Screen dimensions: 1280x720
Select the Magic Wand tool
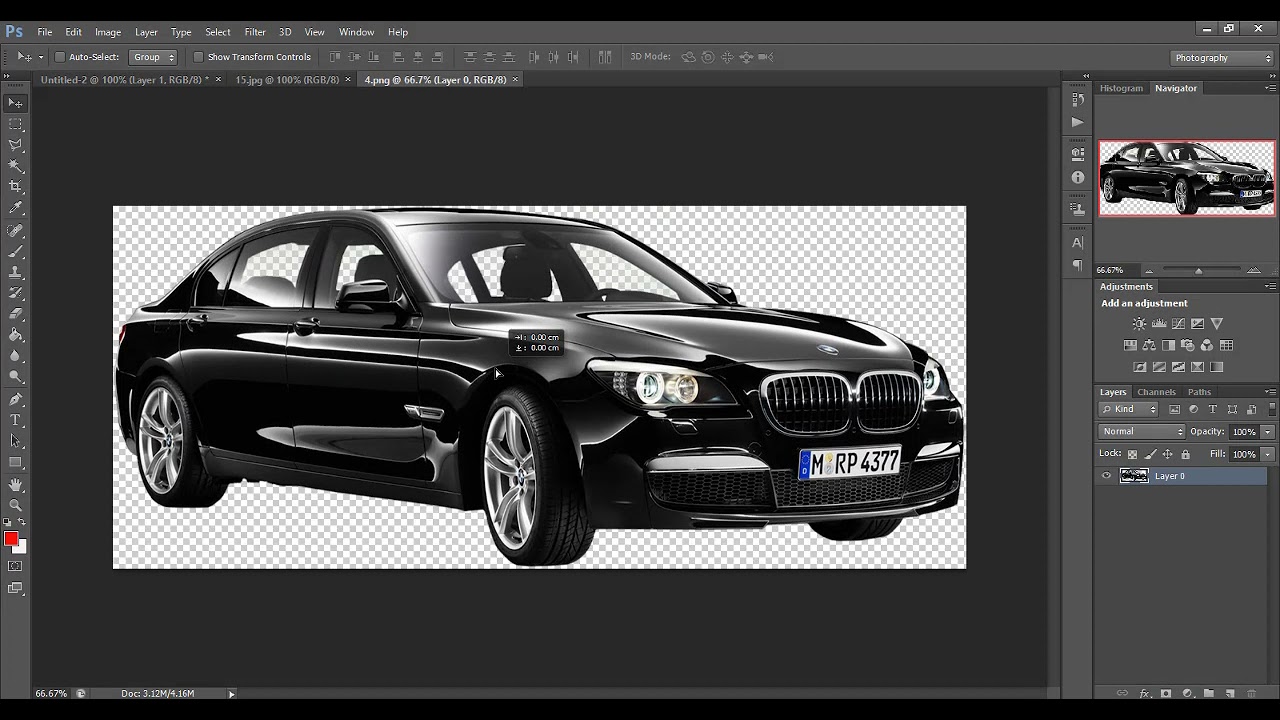click(16, 166)
